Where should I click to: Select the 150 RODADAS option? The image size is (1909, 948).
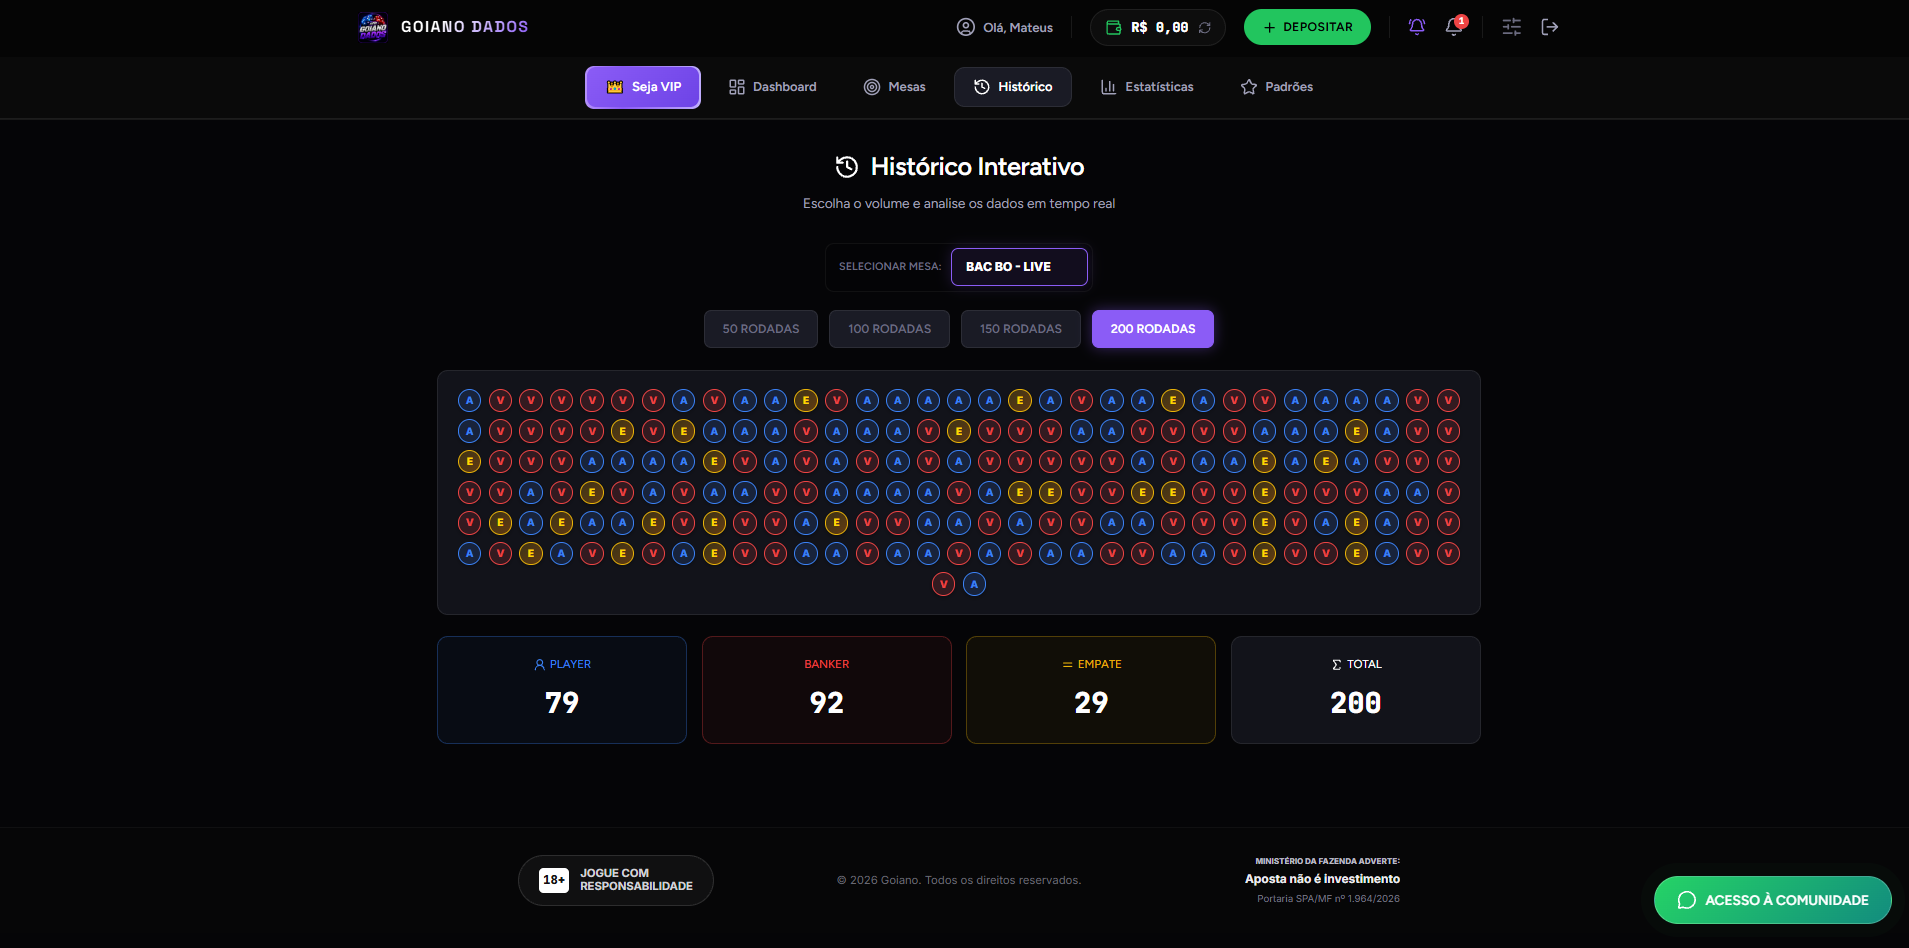(1021, 329)
